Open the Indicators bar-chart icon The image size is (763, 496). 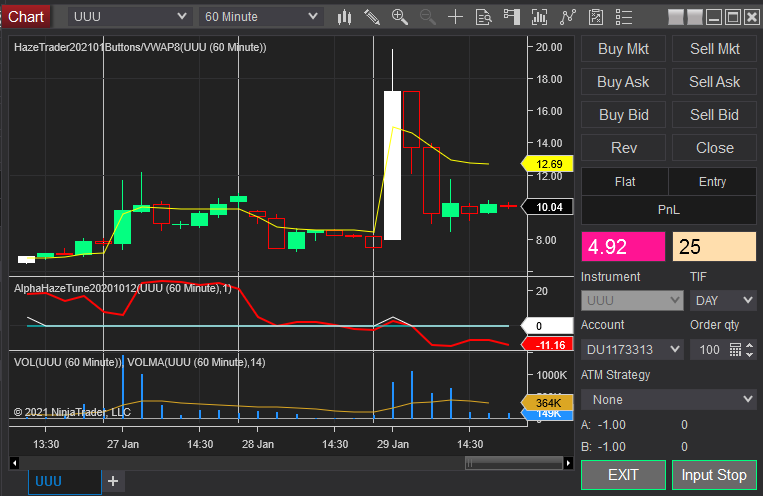539,17
